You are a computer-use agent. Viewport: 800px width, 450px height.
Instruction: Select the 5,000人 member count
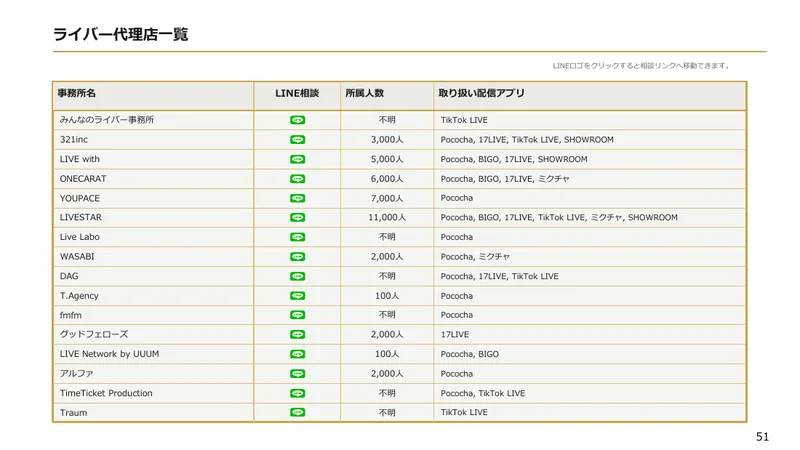(387, 159)
